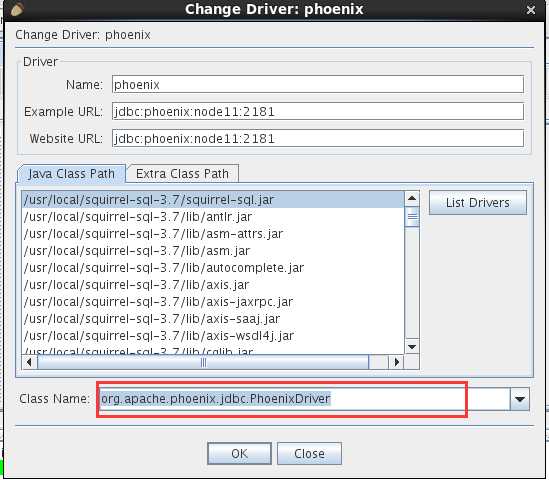Select squirrel-sql.jar in the class path list

[213, 200]
